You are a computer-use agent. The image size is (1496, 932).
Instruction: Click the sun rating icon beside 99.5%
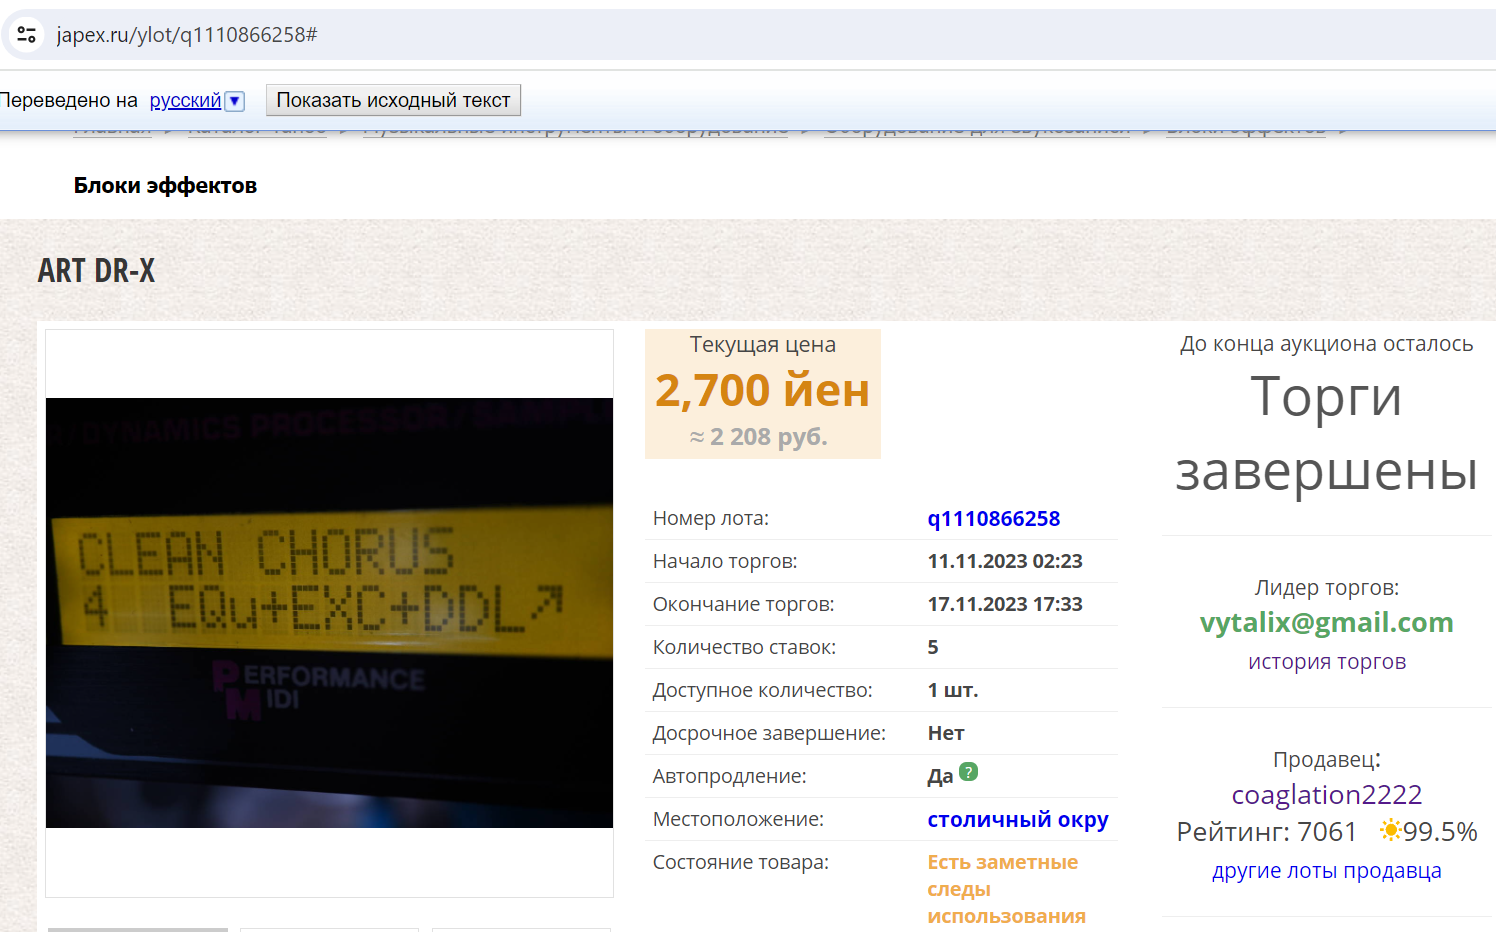1390,829
